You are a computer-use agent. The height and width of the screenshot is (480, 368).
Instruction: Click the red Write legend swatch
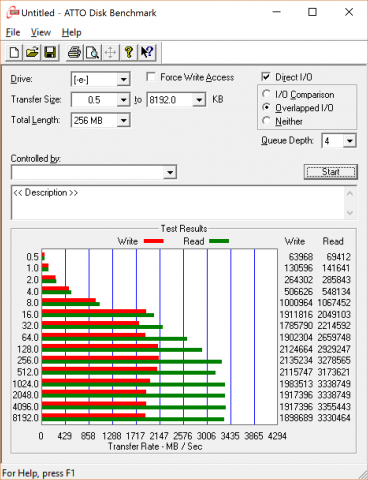(153, 241)
